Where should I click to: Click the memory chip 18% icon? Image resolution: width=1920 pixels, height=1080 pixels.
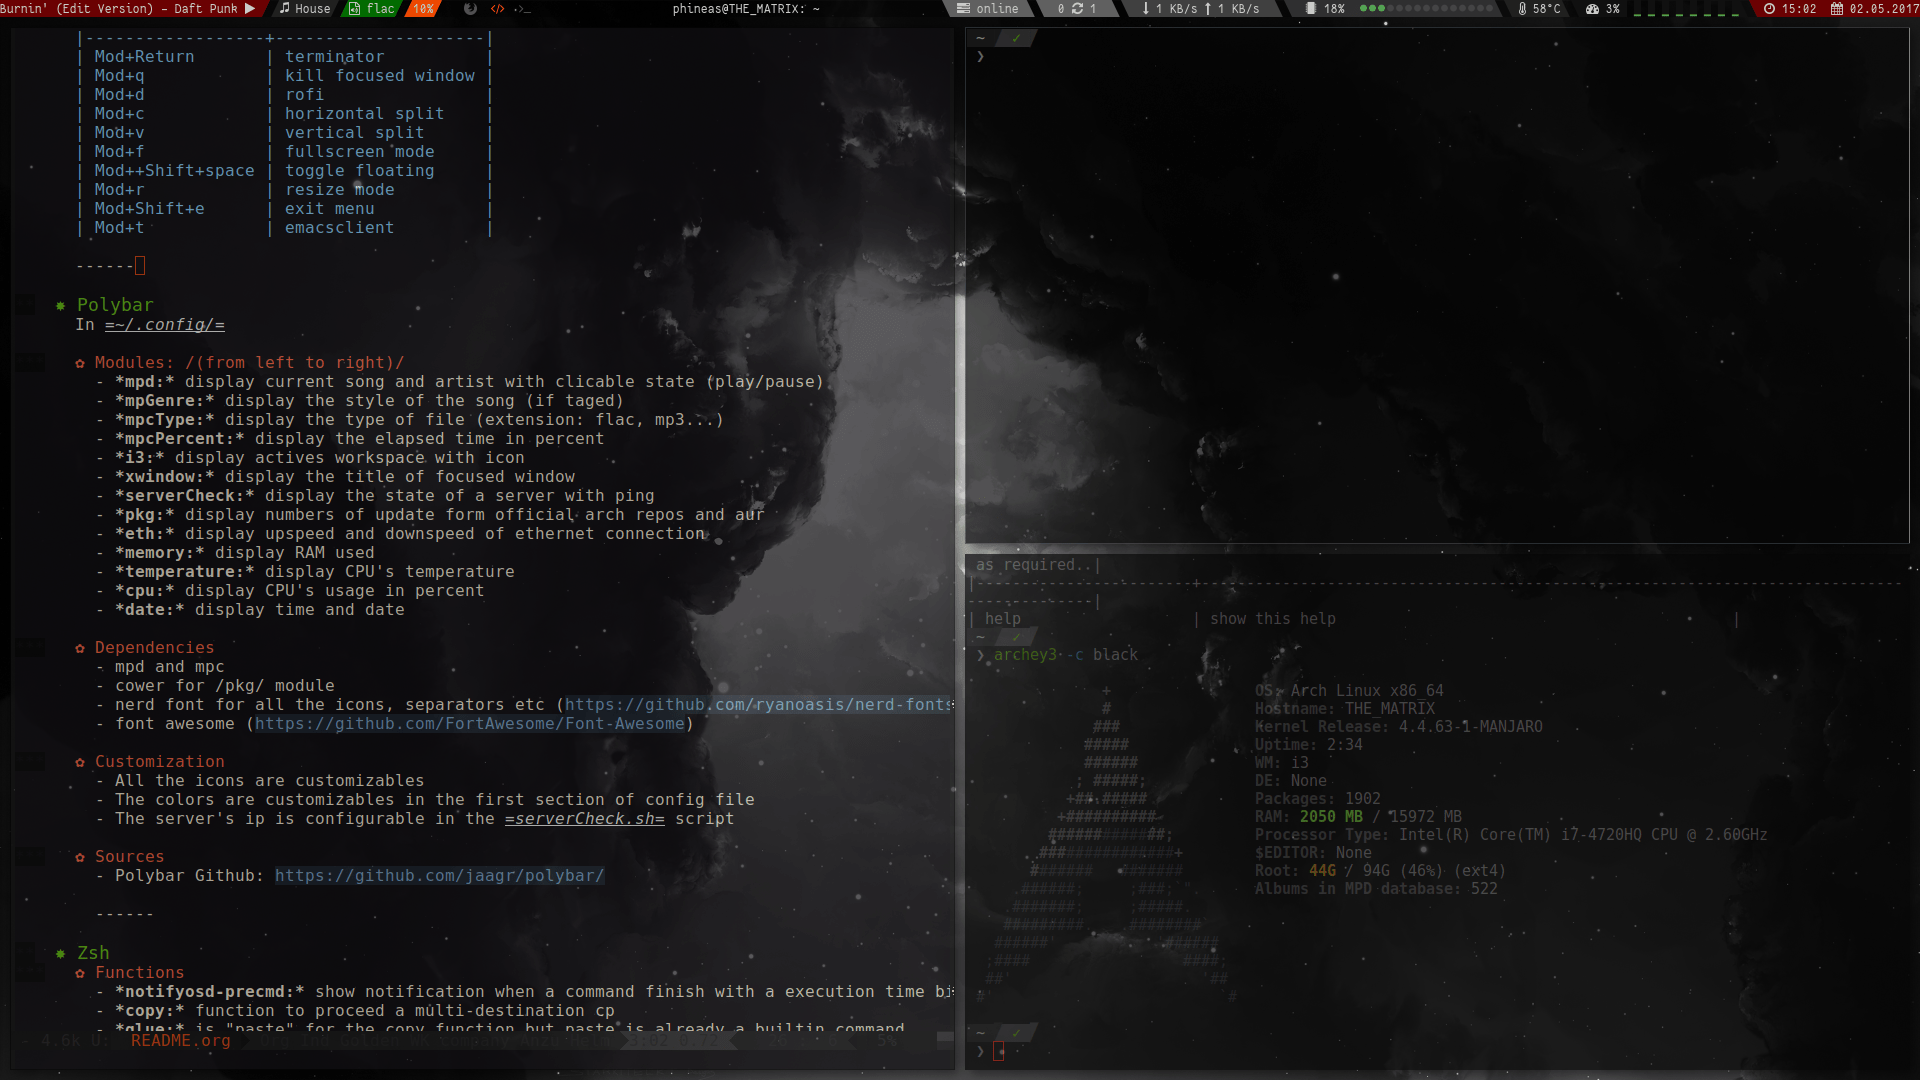click(1310, 8)
